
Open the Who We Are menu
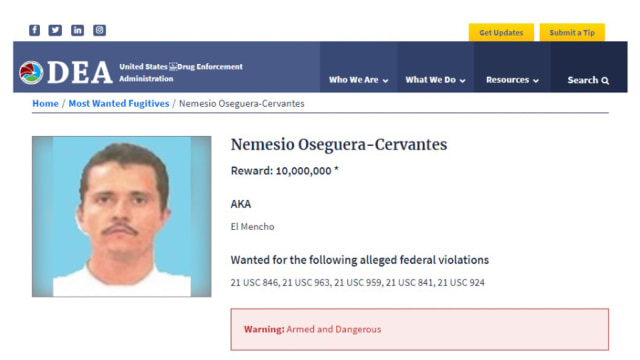(x=353, y=80)
